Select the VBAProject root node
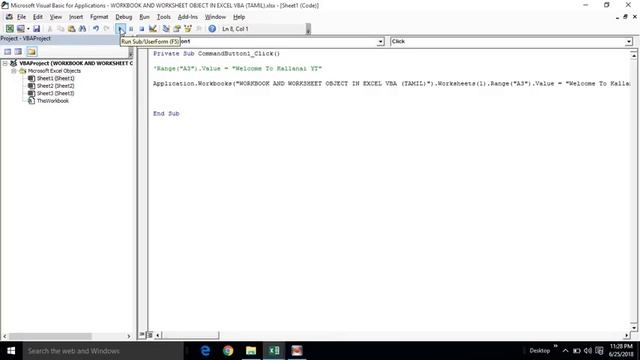The width and height of the screenshot is (640, 360). coord(76,63)
